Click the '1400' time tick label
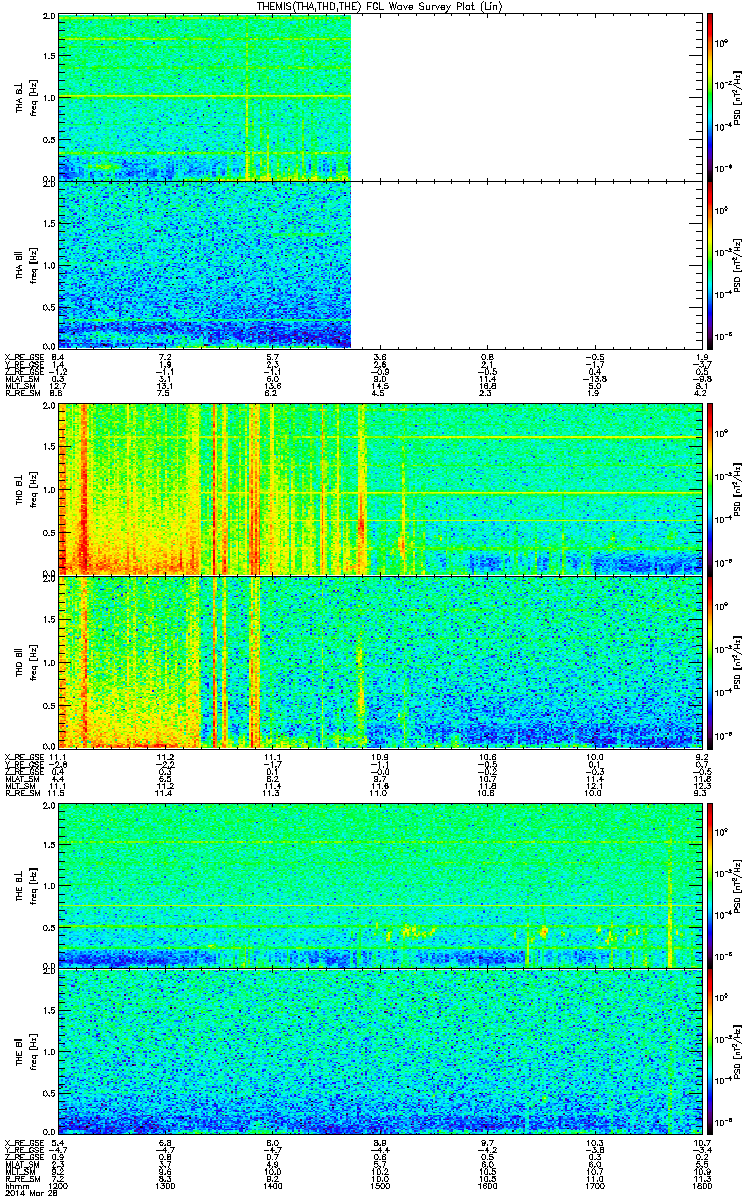Screen dimensions: 750x1200 [271, 1186]
